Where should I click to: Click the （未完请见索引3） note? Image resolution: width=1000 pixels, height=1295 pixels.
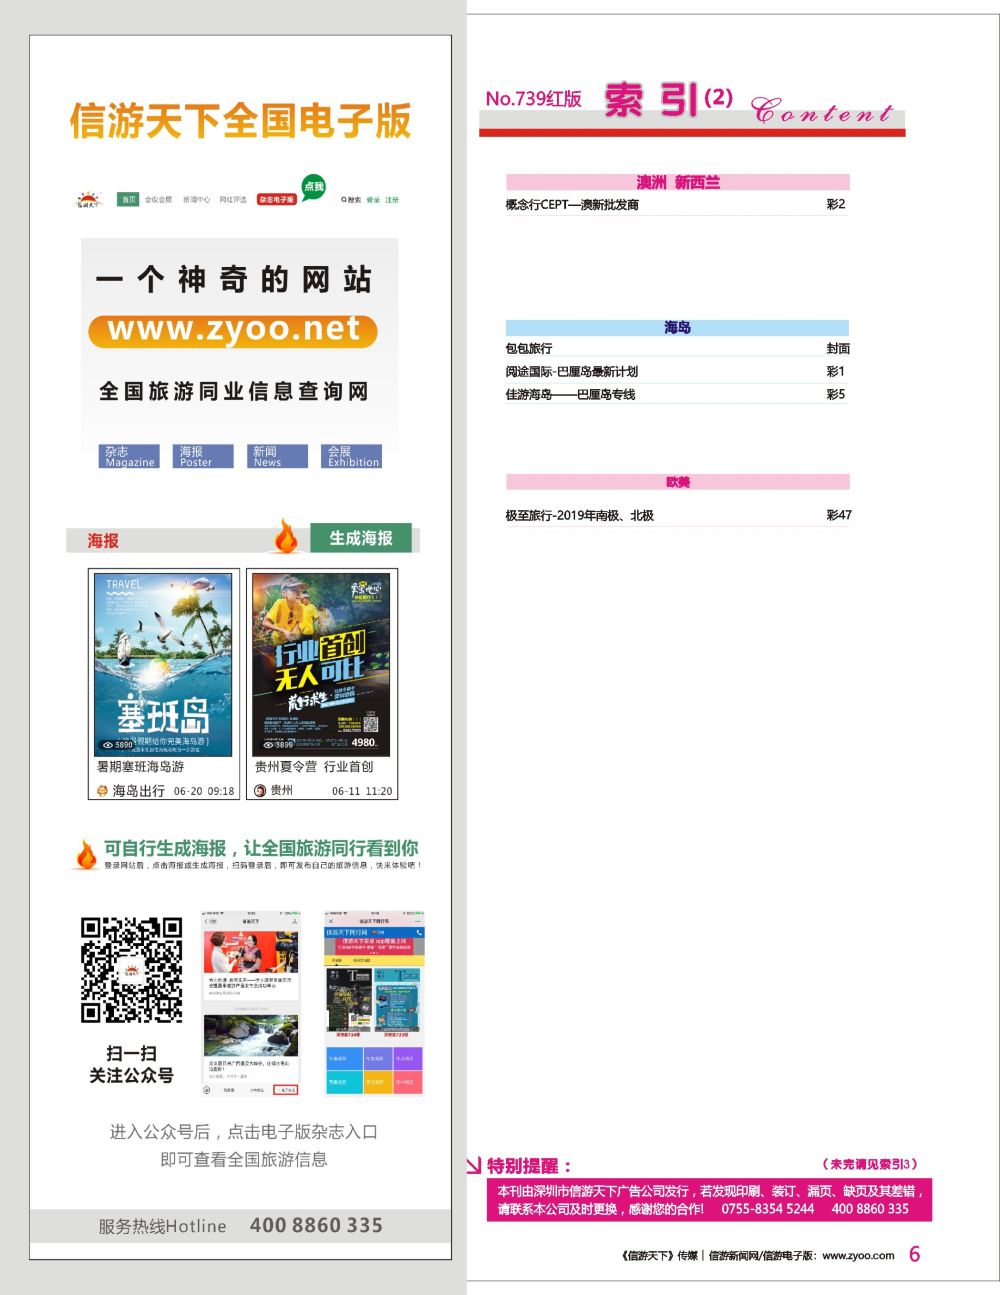869,1164
